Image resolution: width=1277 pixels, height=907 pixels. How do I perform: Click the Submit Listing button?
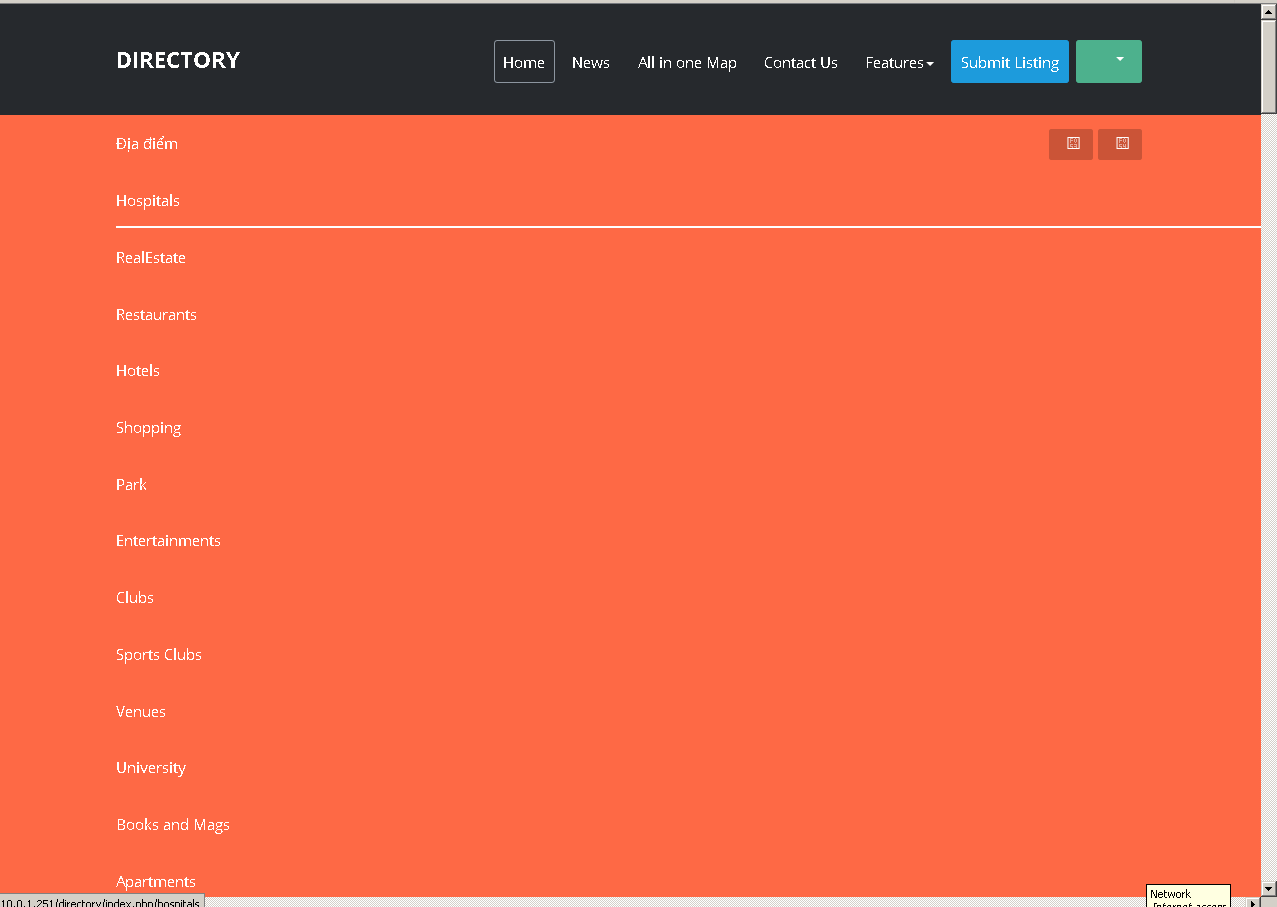click(1009, 61)
